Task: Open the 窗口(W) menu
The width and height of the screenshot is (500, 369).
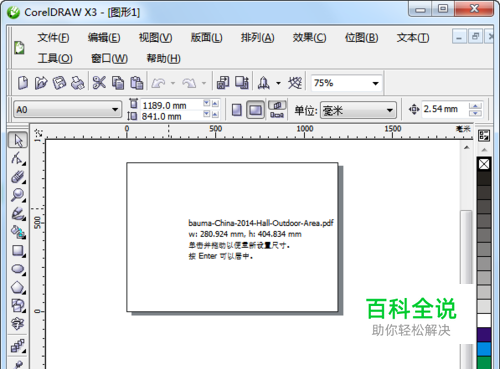Action: (110, 59)
